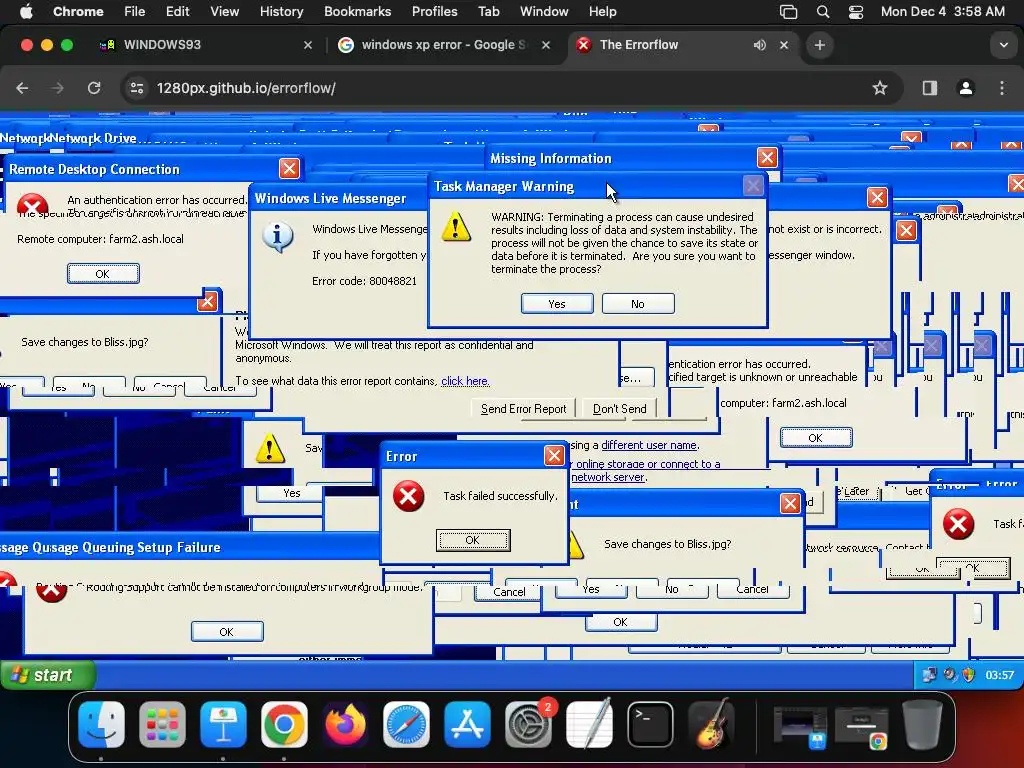Image resolution: width=1024 pixels, height=768 pixels.
Task: Close the Error dialog with Task failed
Action: pos(554,455)
